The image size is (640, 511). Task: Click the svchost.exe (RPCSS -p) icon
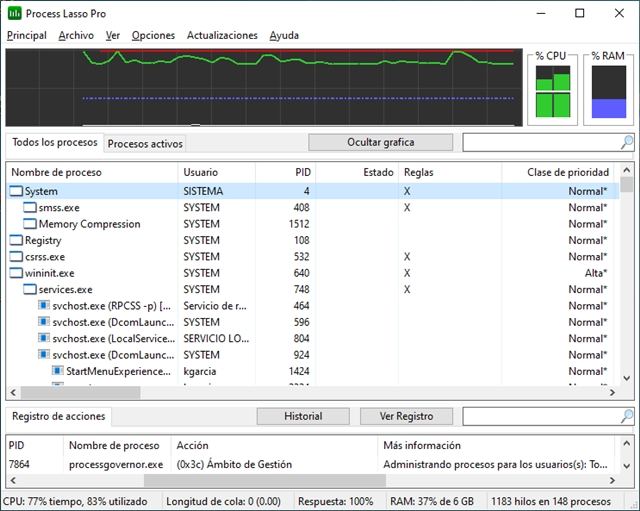tap(44, 305)
